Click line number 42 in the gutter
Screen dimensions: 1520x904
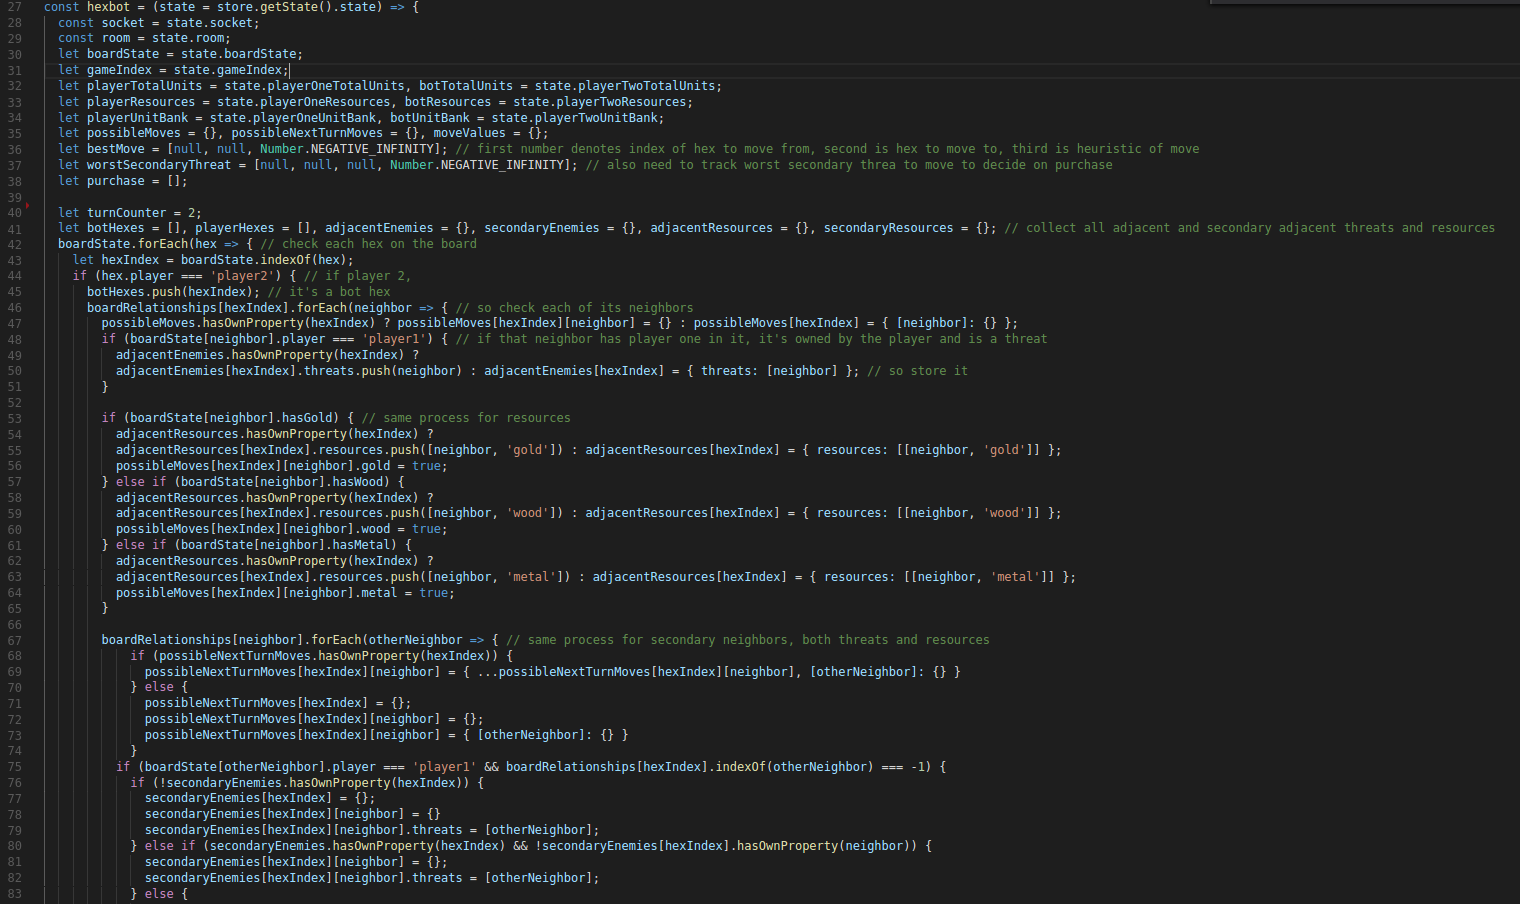pos(14,244)
